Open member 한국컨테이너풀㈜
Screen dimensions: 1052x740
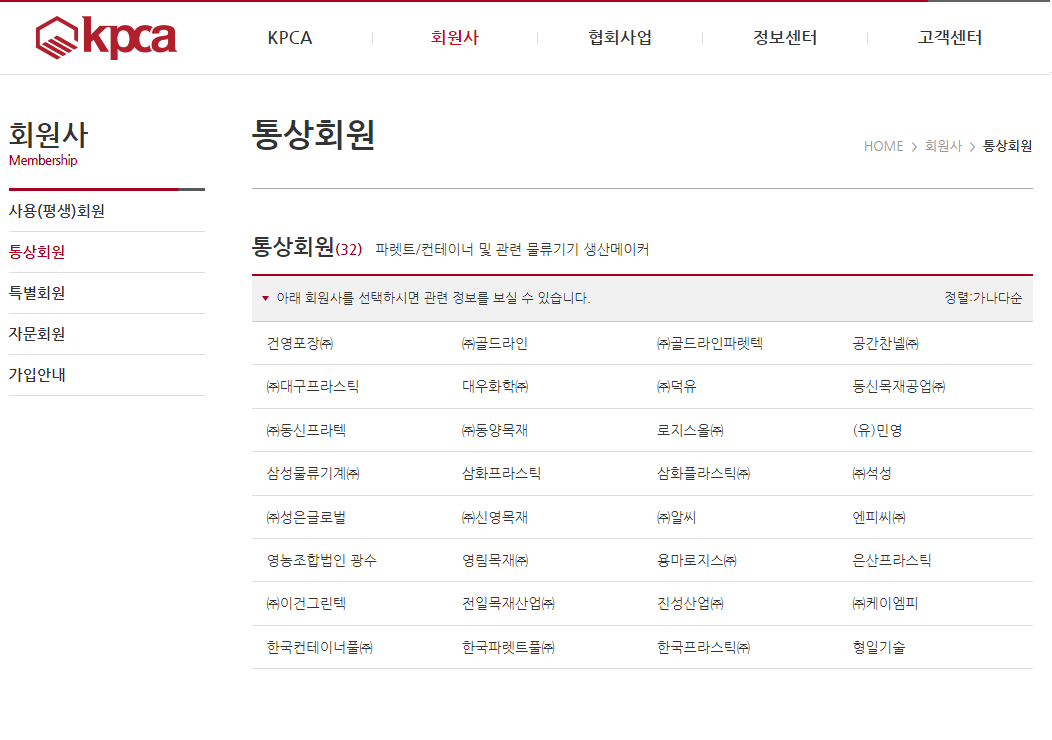pos(319,647)
